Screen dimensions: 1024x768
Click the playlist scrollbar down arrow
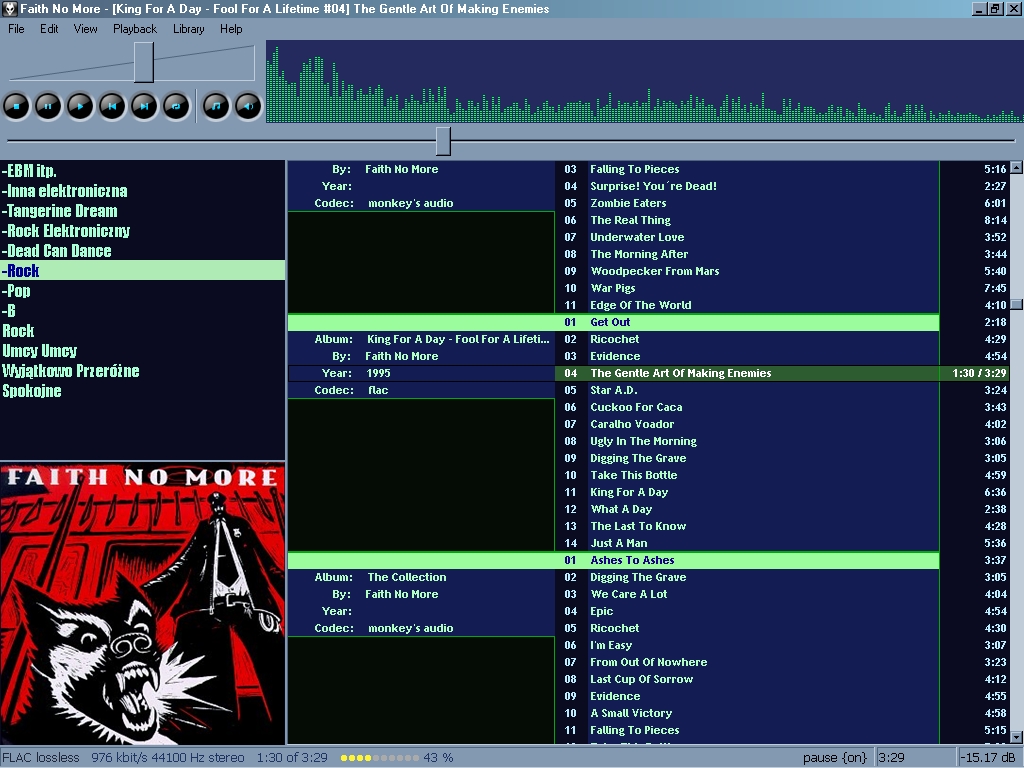tap(1016, 737)
